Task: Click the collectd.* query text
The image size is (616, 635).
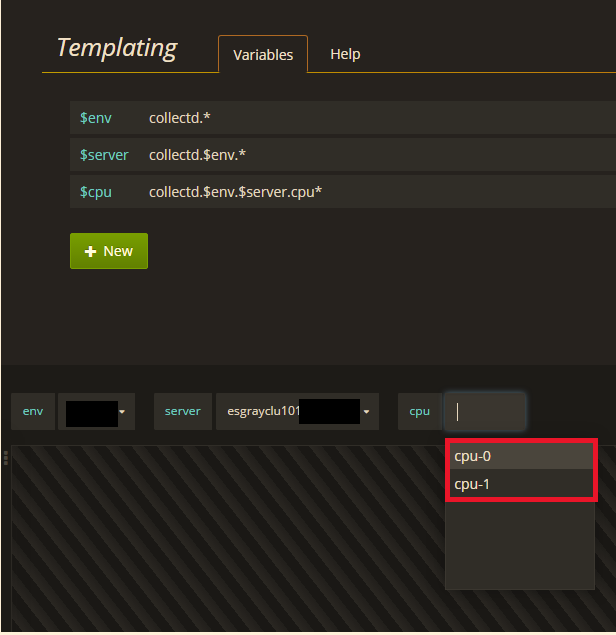Action: (179, 118)
